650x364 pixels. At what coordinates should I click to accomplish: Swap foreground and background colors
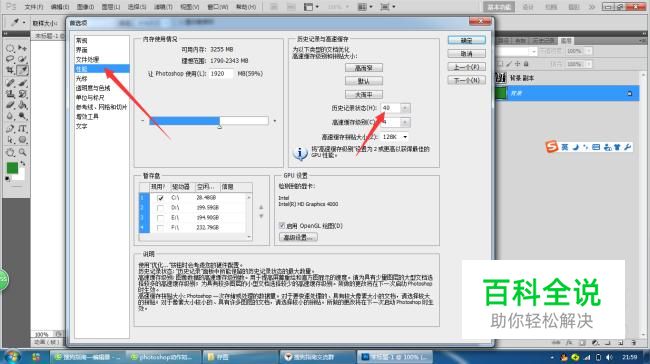pyautogui.click(x=22, y=164)
